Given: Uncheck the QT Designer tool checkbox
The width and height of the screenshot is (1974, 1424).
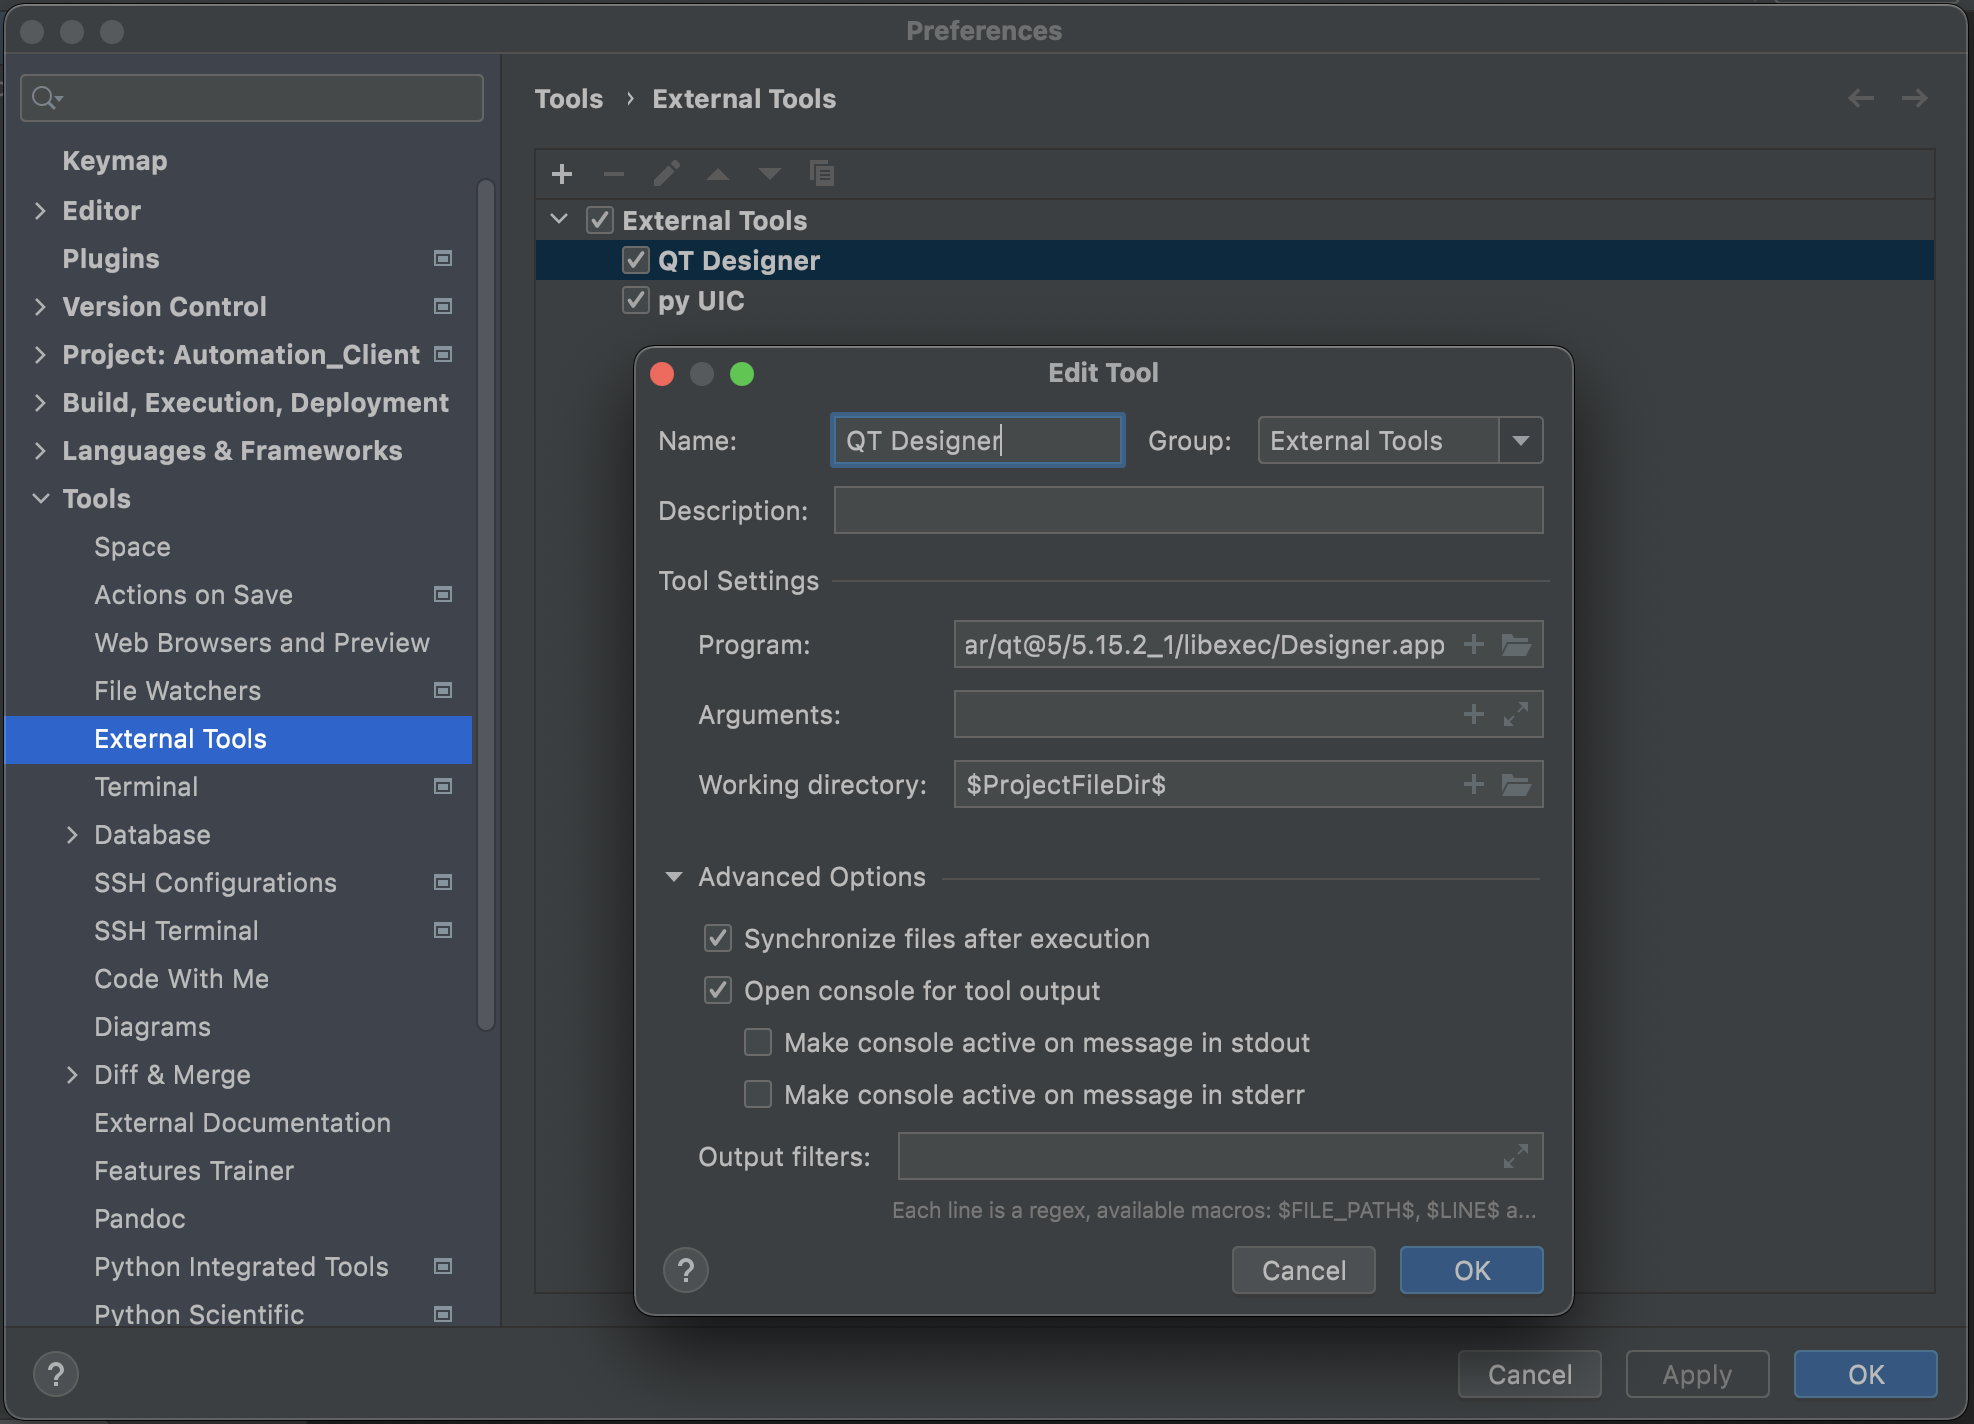Looking at the screenshot, I should tap(636, 260).
